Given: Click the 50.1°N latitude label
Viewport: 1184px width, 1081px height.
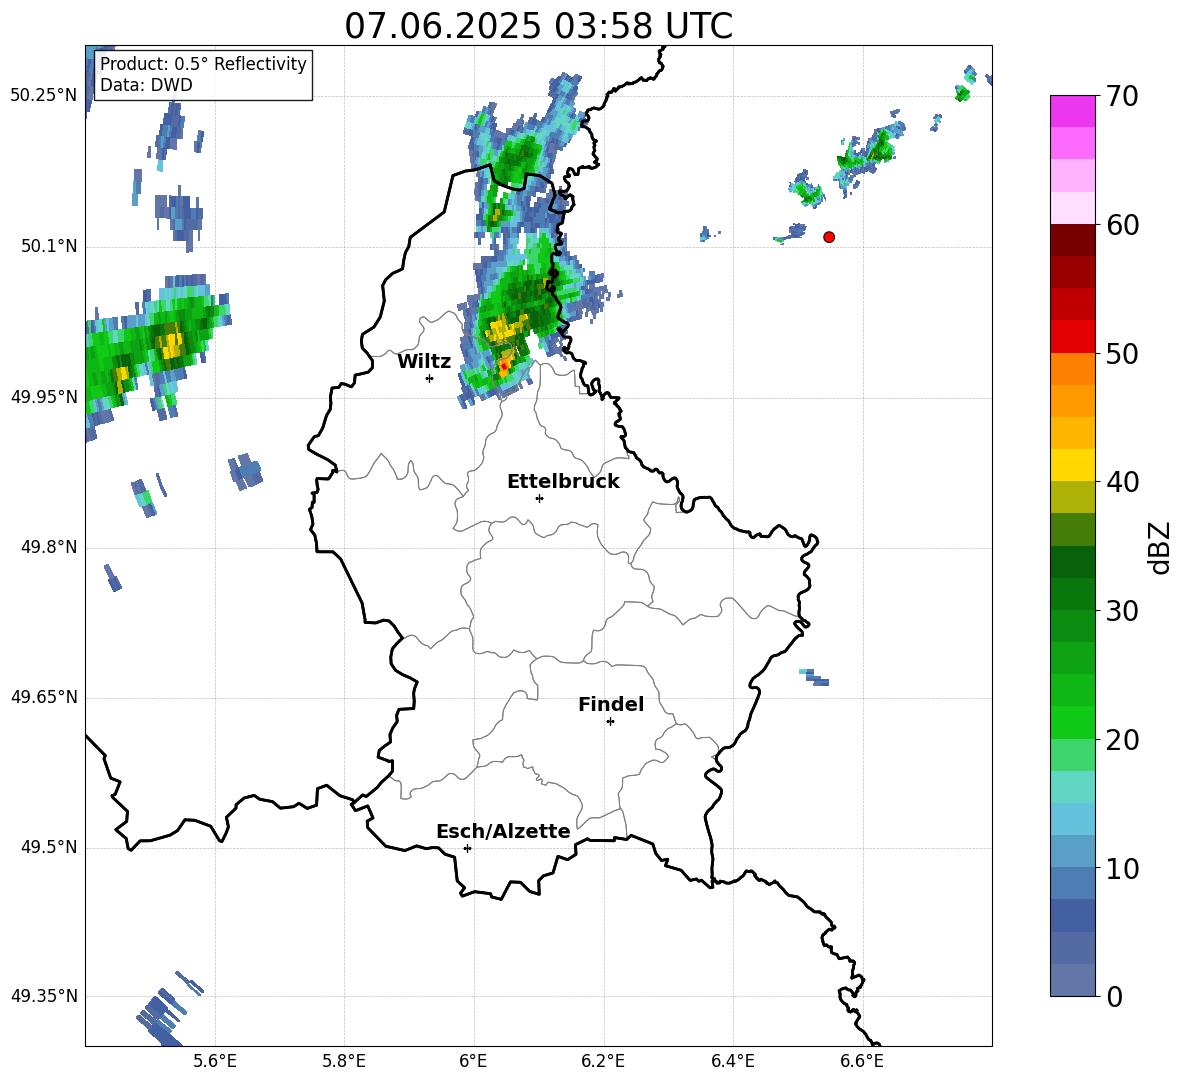Looking at the screenshot, I should click(49, 246).
